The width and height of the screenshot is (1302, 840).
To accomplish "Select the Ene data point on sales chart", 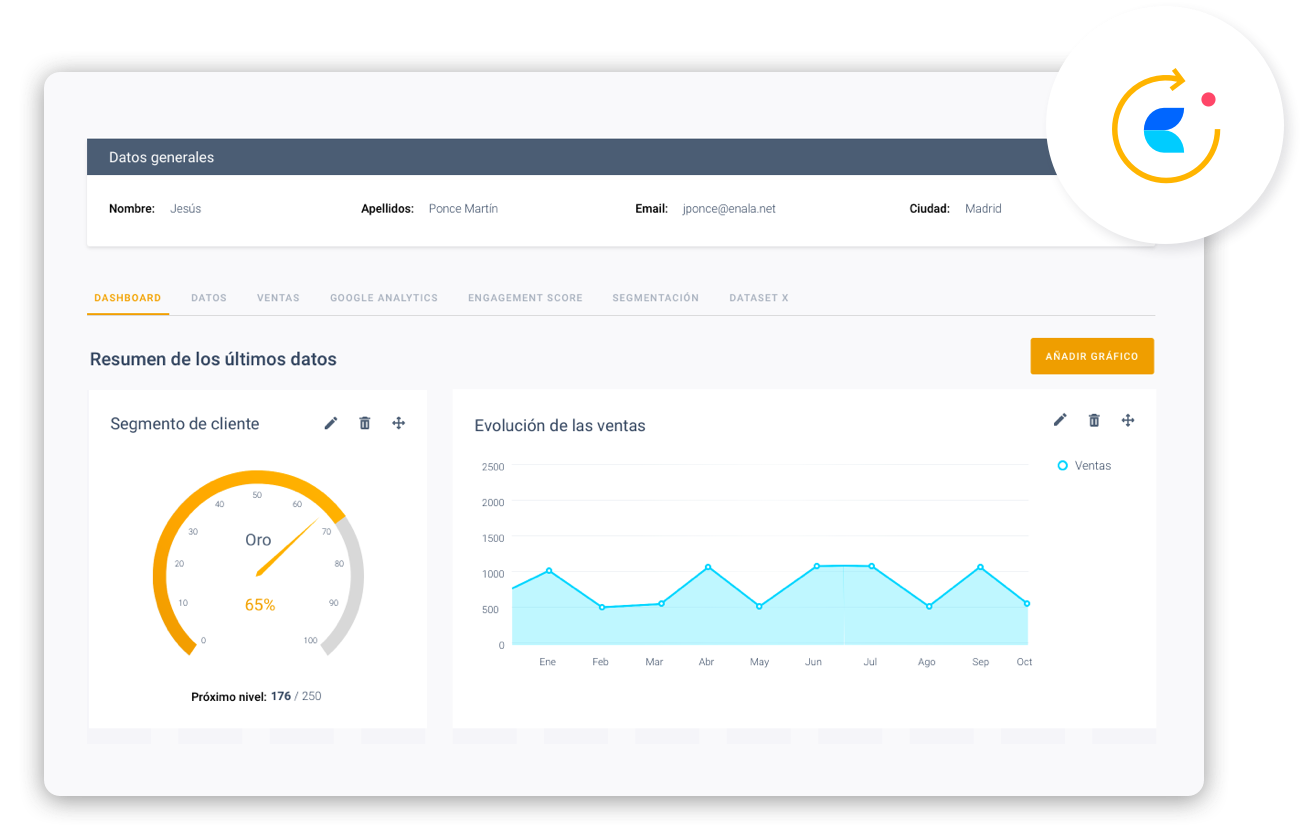I will click(549, 571).
